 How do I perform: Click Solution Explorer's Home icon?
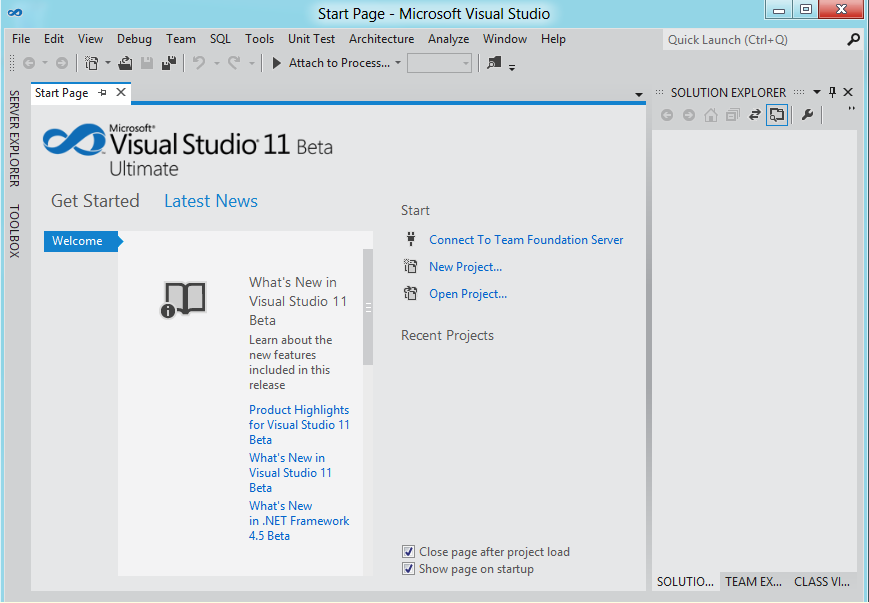[x=710, y=115]
